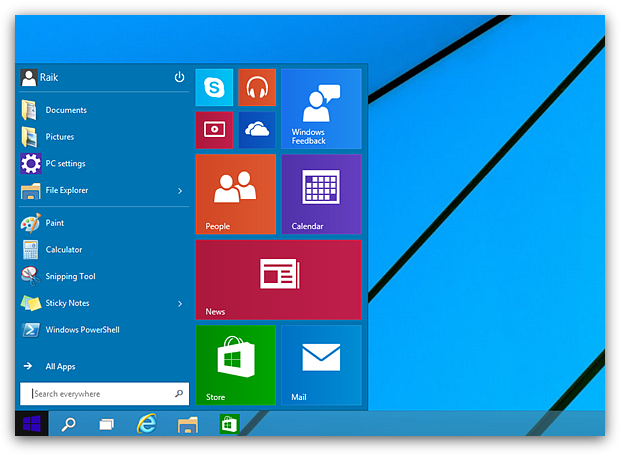Open the Store tile

pyautogui.click(x=236, y=365)
